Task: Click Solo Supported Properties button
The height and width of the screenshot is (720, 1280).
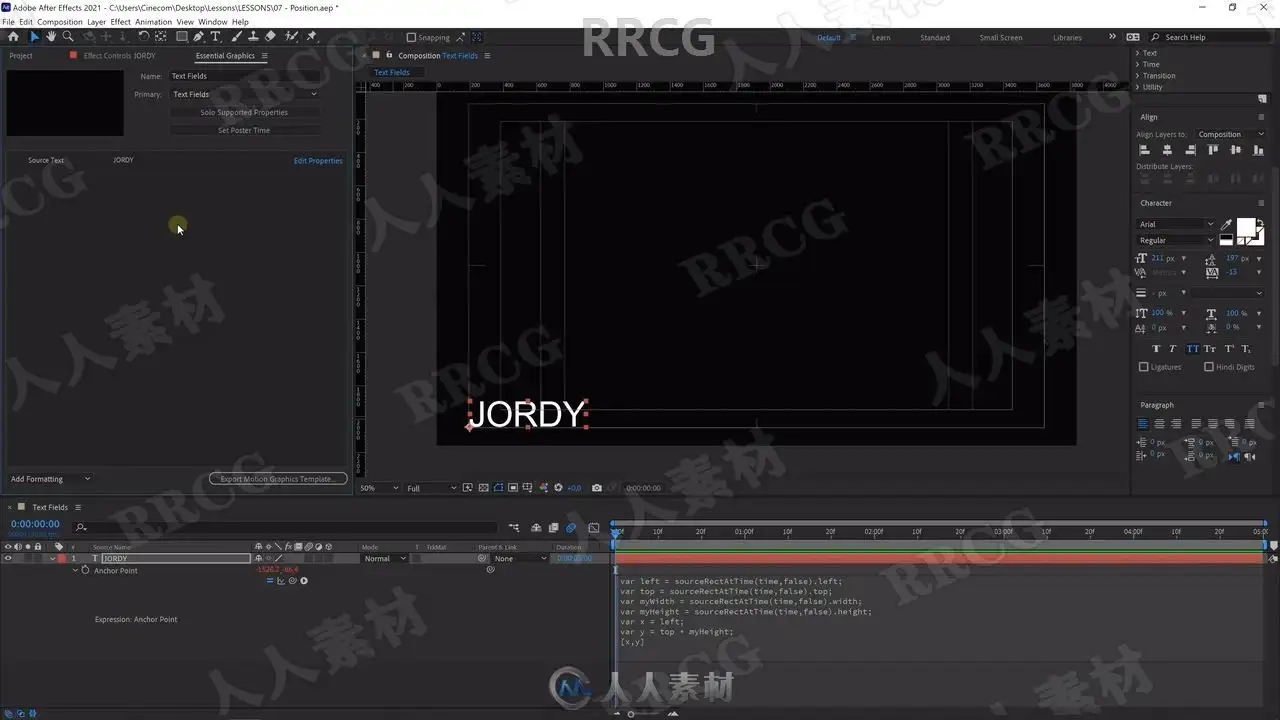Action: [244, 112]
